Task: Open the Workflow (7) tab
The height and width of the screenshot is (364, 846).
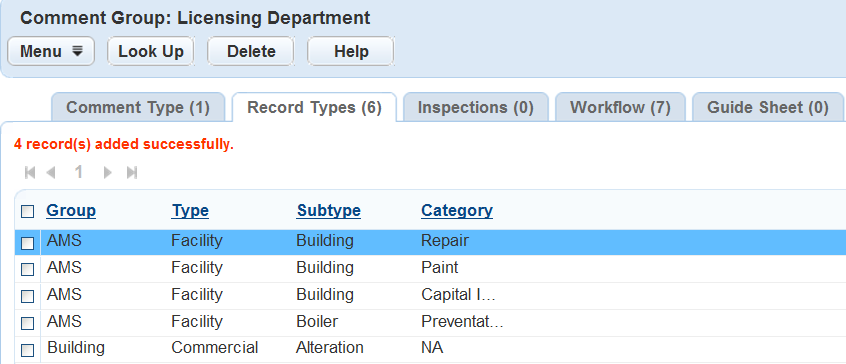Action: coord(620,107)
